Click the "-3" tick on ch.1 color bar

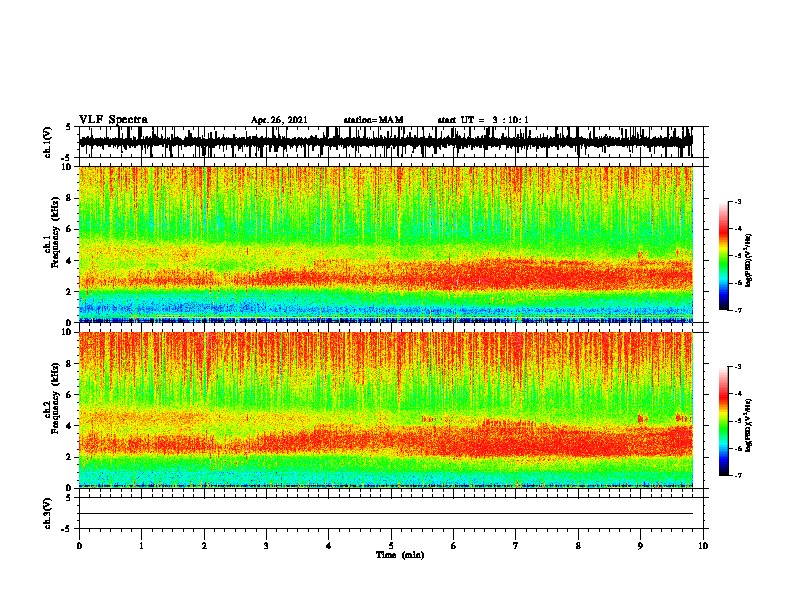click(x=738, y=201)
